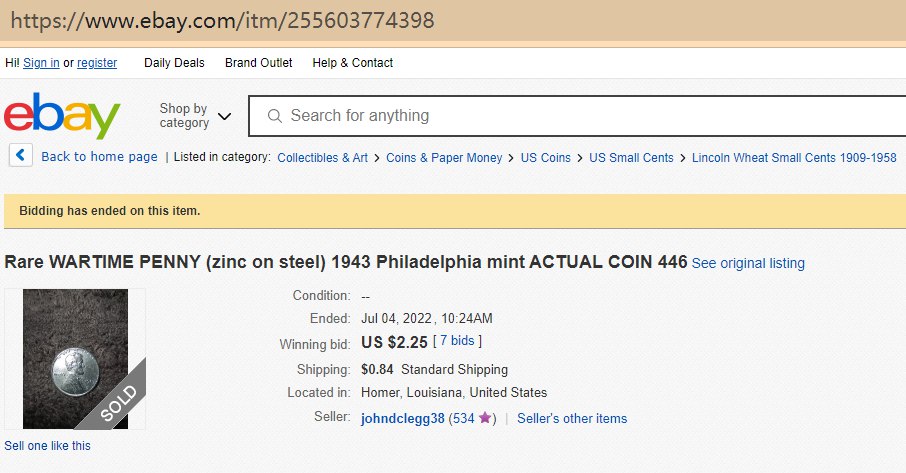906x473 pixels.
Task: Click See original listing link
Action: click(748, 264)
